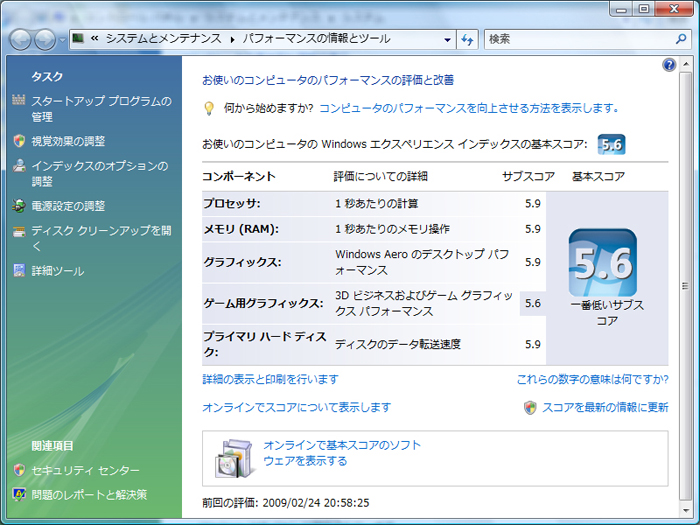Click the shield icon beside 視覚効果の調整

(x=19, y=141)
